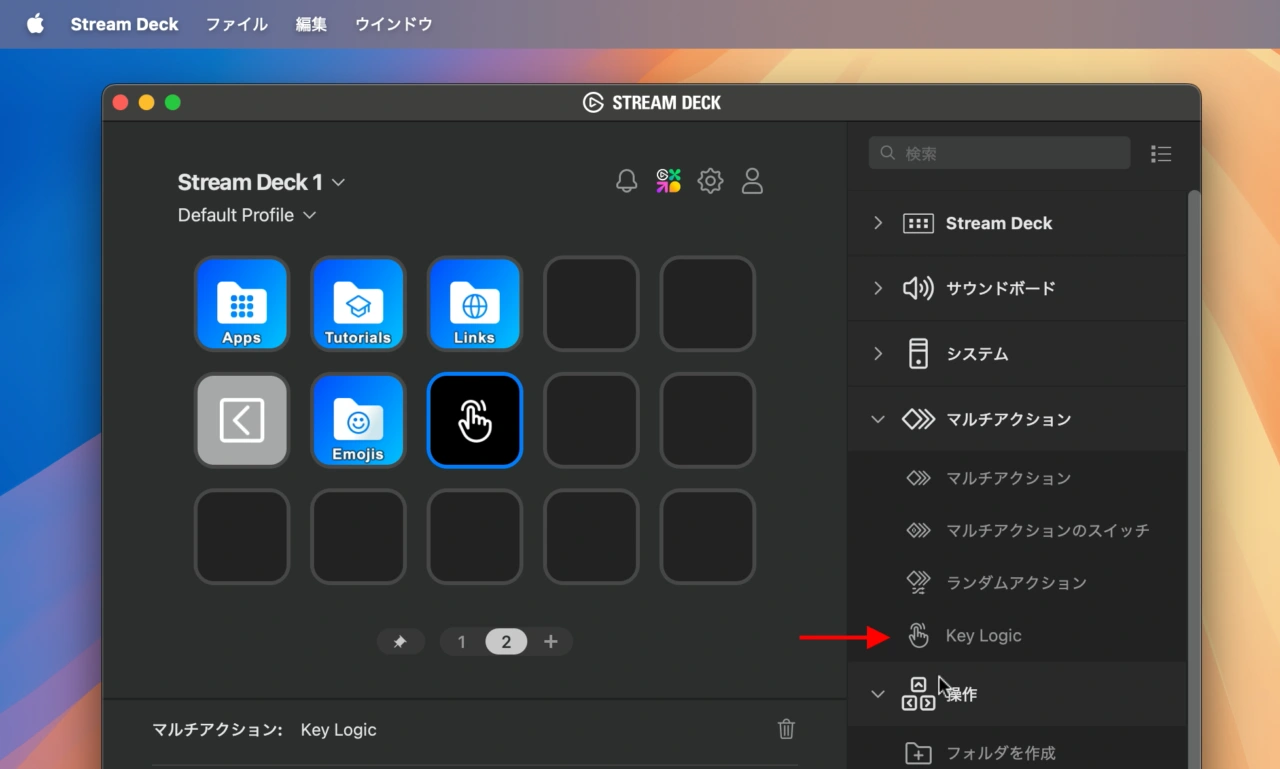Pin the current profile page
Viewport: 1280px width, 769px height.
(x=401, y=641)
